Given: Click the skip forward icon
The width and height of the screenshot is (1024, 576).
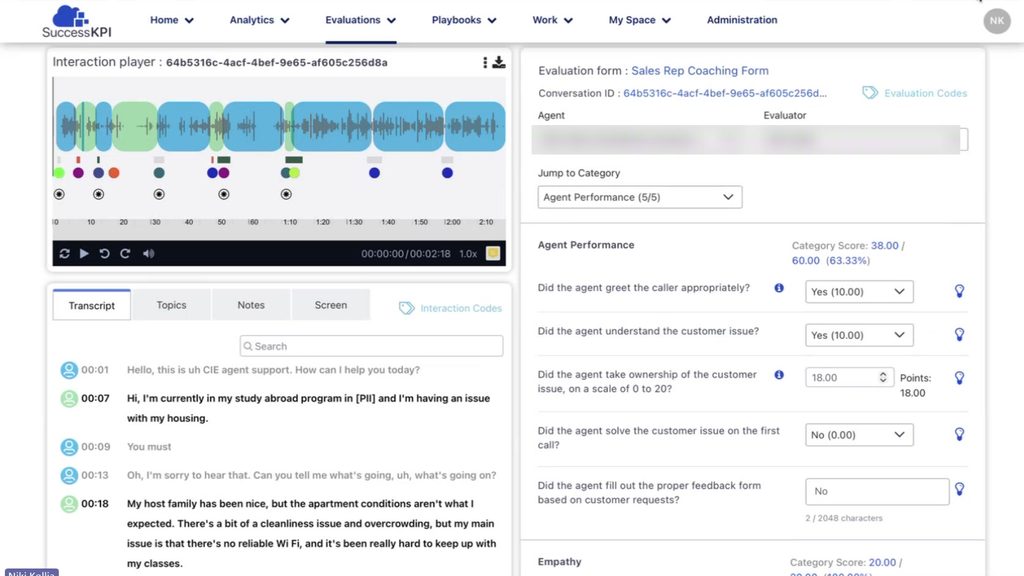Looking at the screenshot, I should pyautogui.click(x=125, y=253).
